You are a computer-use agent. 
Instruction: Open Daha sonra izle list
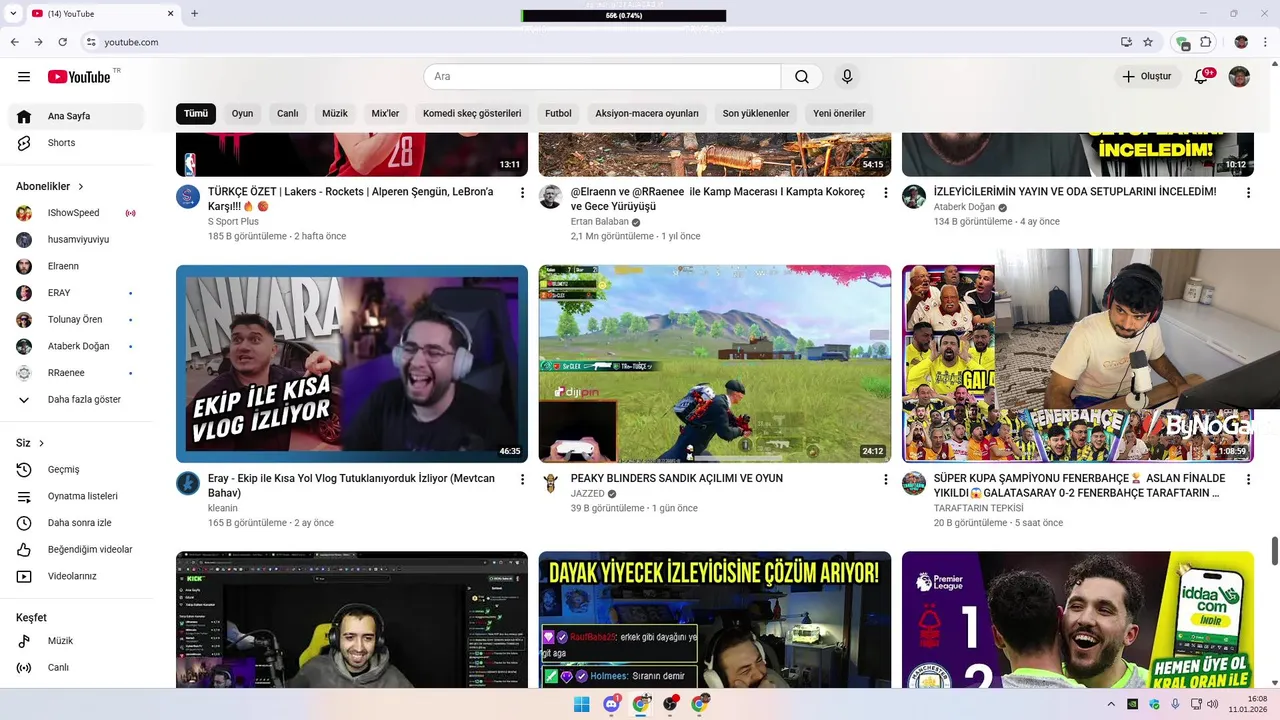(76, 523)
